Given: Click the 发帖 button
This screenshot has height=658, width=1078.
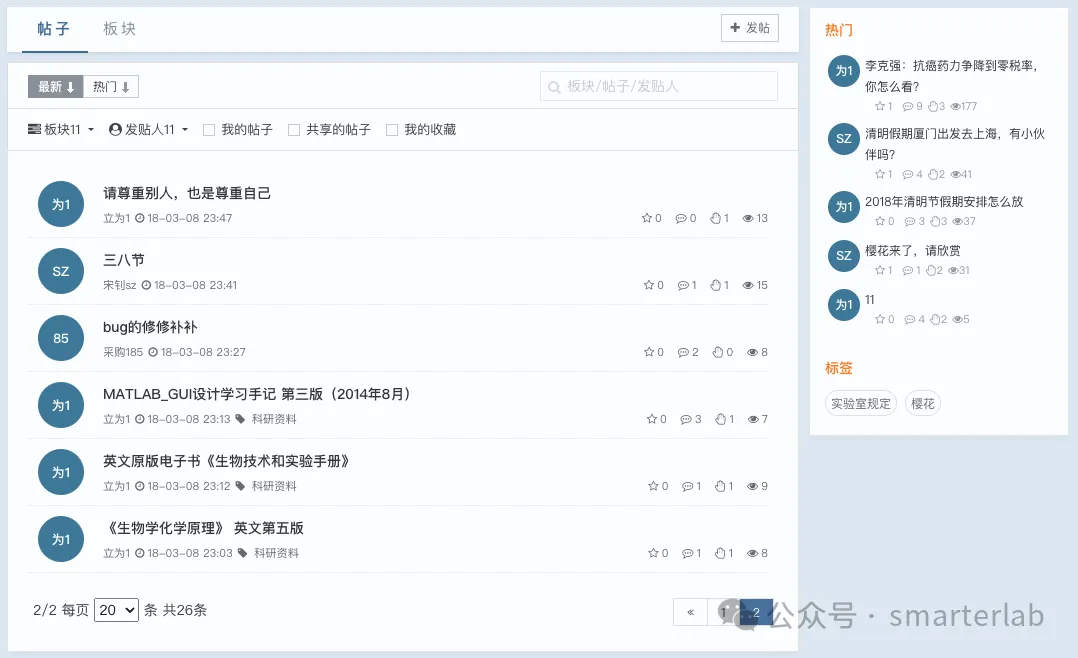Looking at the screenshot, I should tap(750, 28).
